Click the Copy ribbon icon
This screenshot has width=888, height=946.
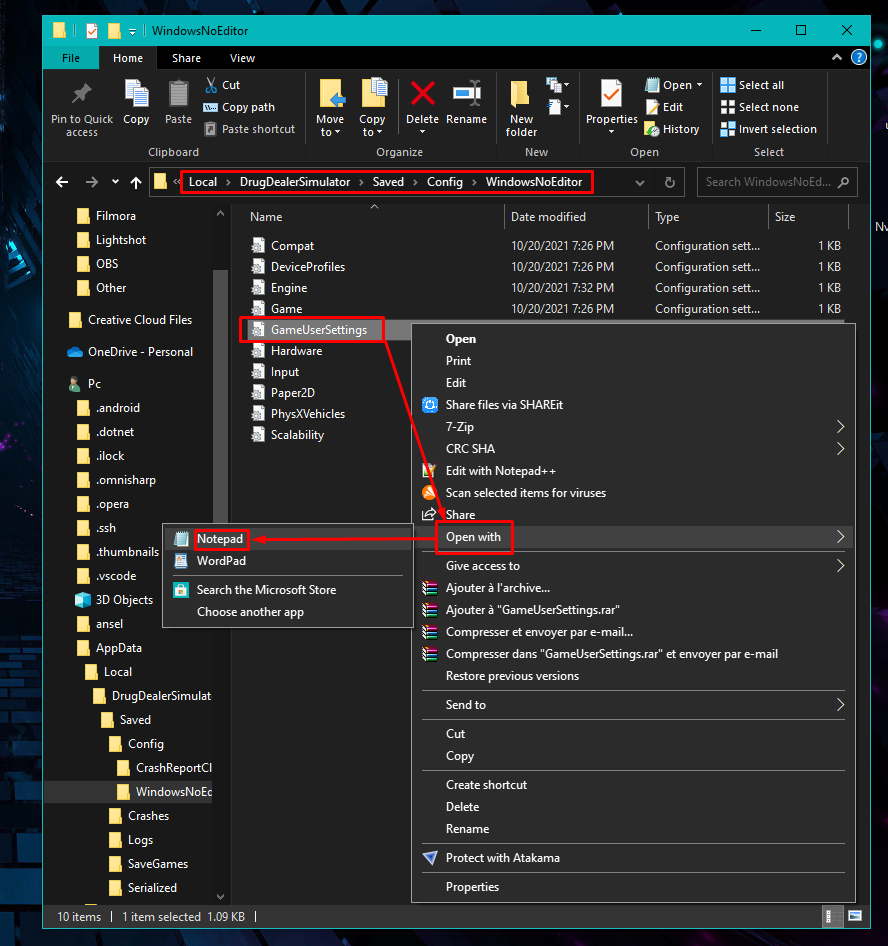(x=136, y=94)
